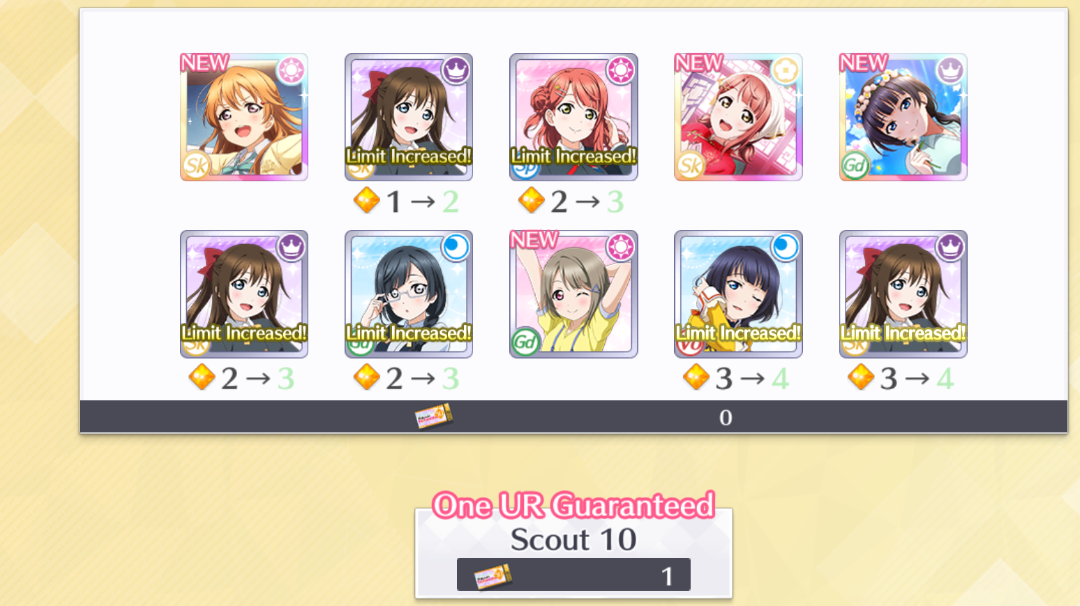Viewport: 1080px width, 606px height.
Task: Click the blue moon attribute icon on glasses card
Action: point(456,247)
